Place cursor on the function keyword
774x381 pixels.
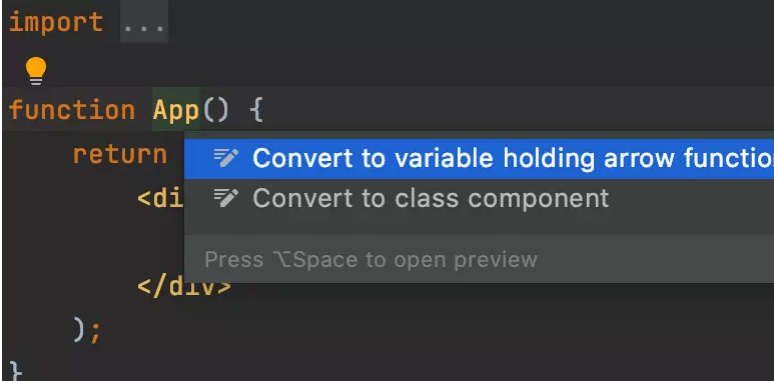pos(72,110)
